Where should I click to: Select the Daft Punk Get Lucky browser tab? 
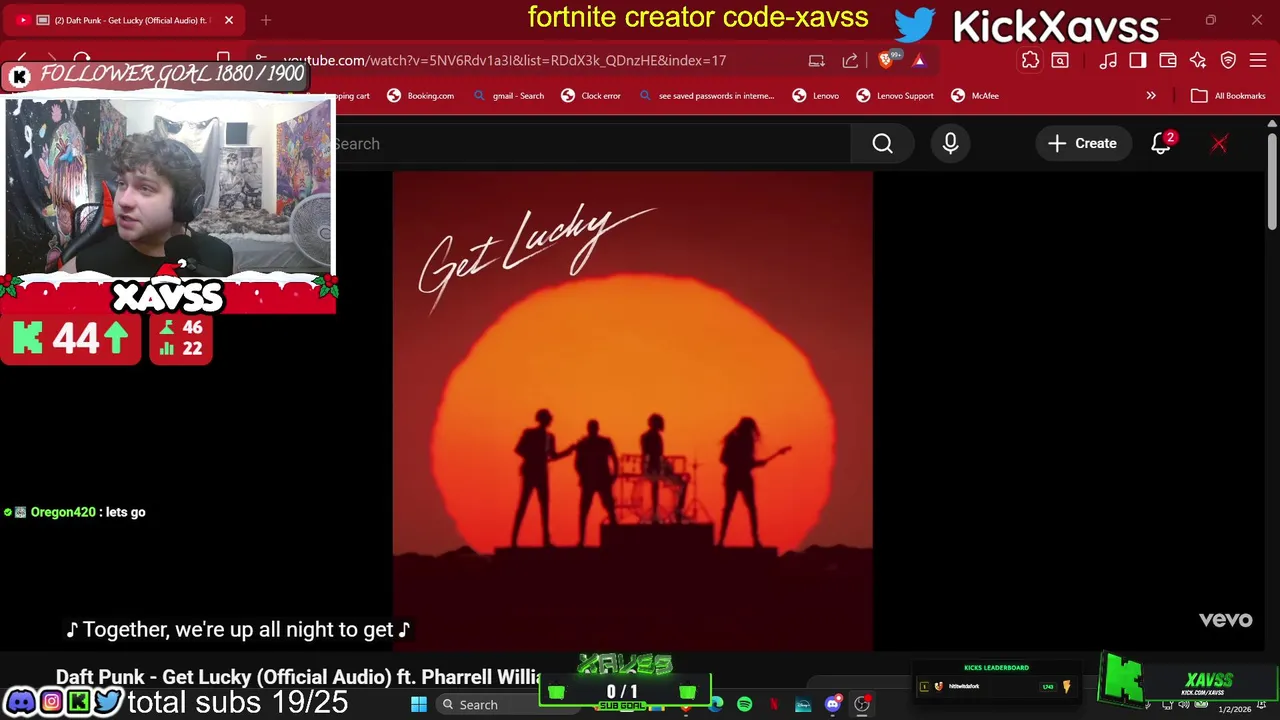click(x=124, y=20)
